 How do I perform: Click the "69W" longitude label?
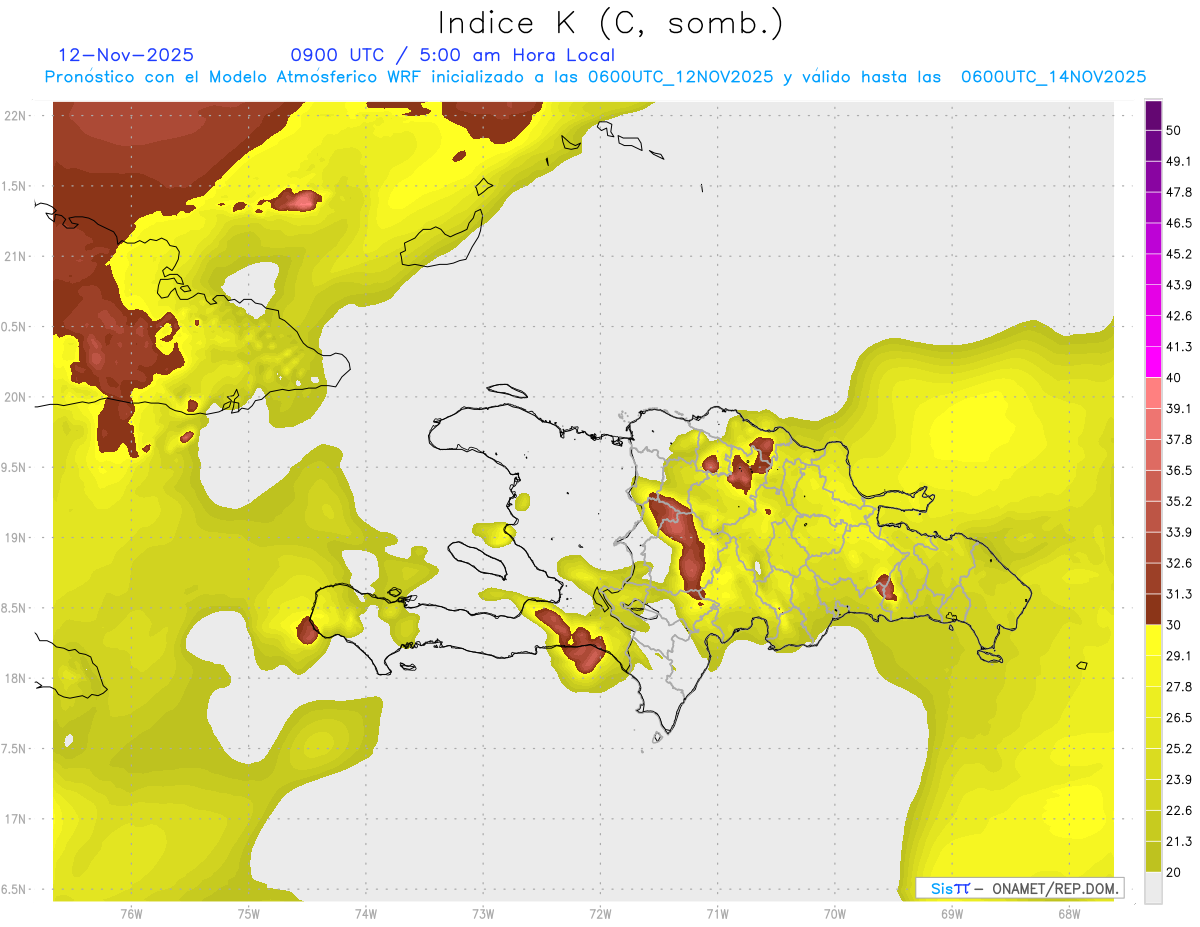[x=952, y=914]
